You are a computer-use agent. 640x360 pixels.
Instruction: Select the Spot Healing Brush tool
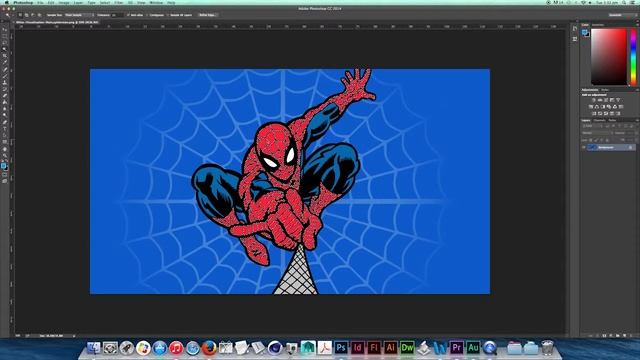[4, 70]
